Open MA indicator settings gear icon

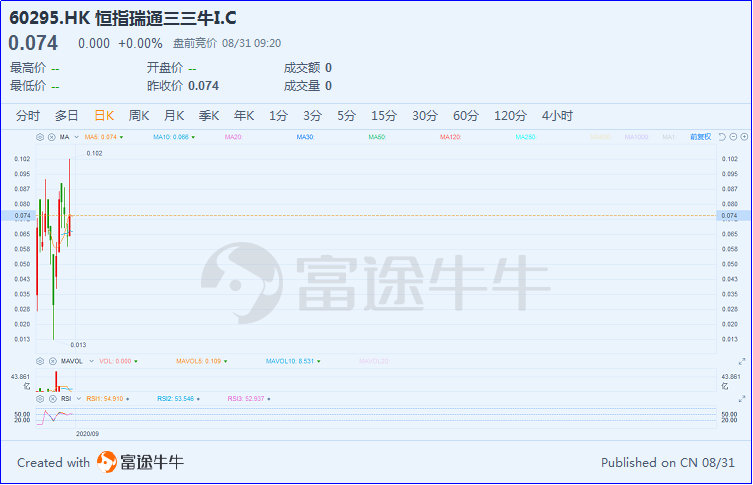(x=40, y=137)
